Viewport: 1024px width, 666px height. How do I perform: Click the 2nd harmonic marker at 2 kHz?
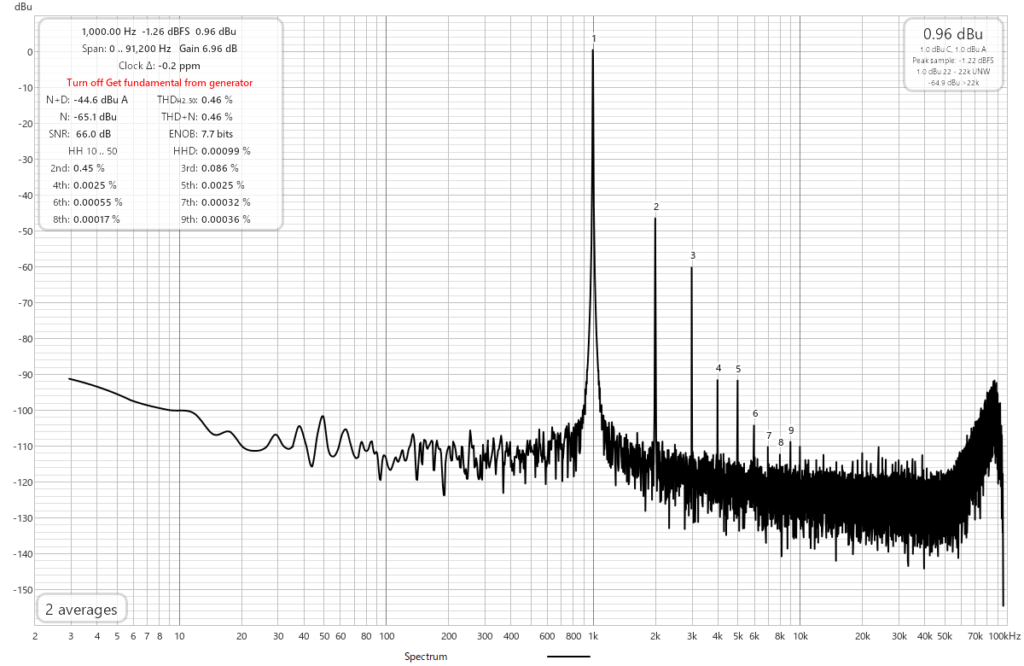(656, 207)
